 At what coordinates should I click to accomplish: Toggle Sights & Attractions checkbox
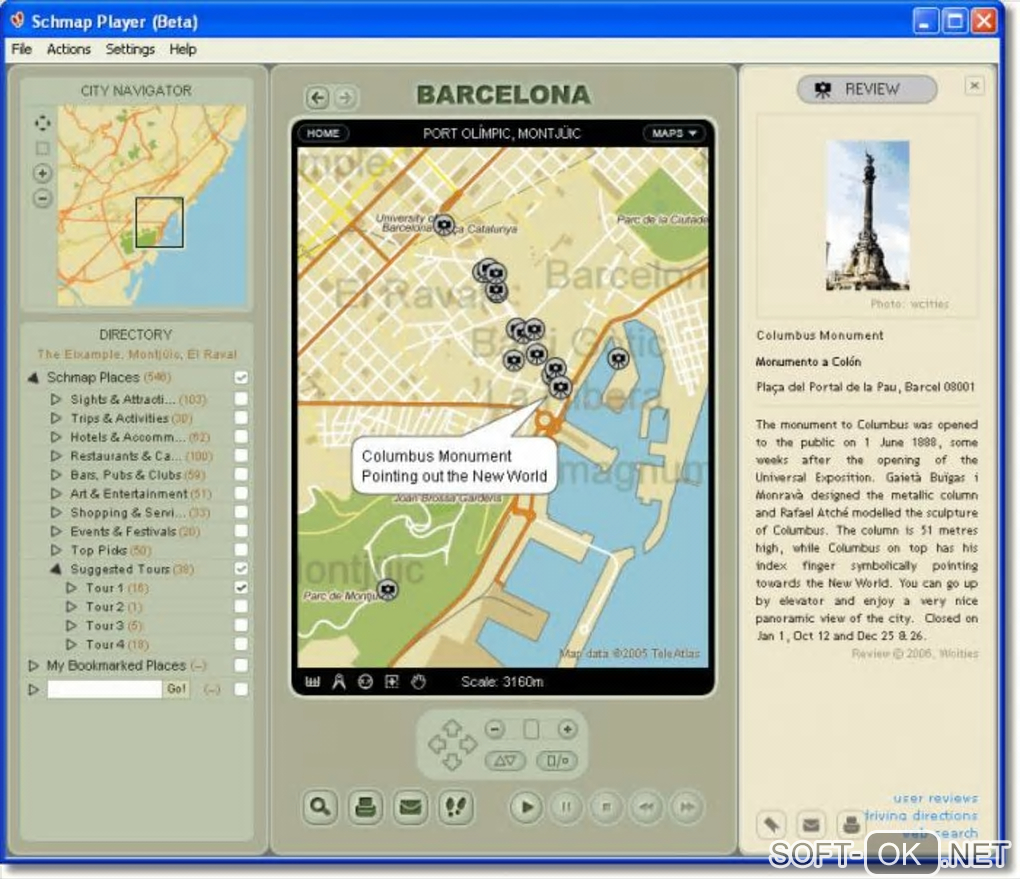coord(241,398)
